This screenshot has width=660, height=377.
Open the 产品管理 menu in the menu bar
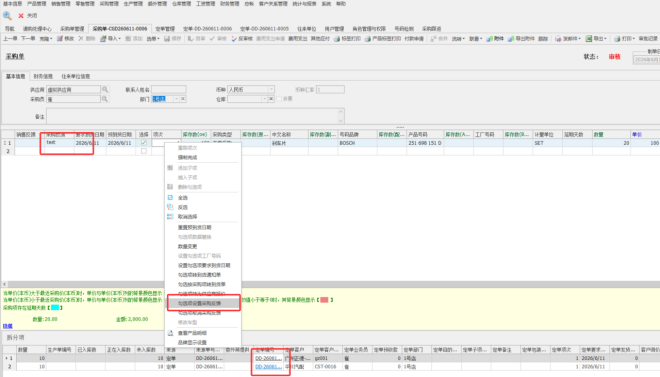pyautogui.click(x=36, y=3)
